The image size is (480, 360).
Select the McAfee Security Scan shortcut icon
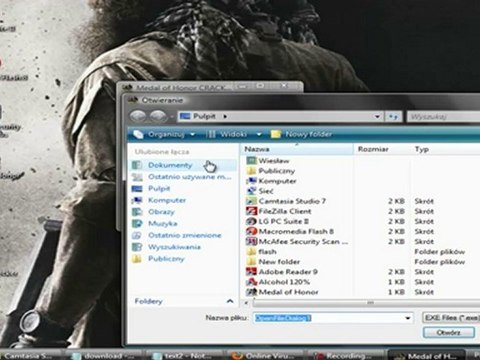(x=251, y=241)
